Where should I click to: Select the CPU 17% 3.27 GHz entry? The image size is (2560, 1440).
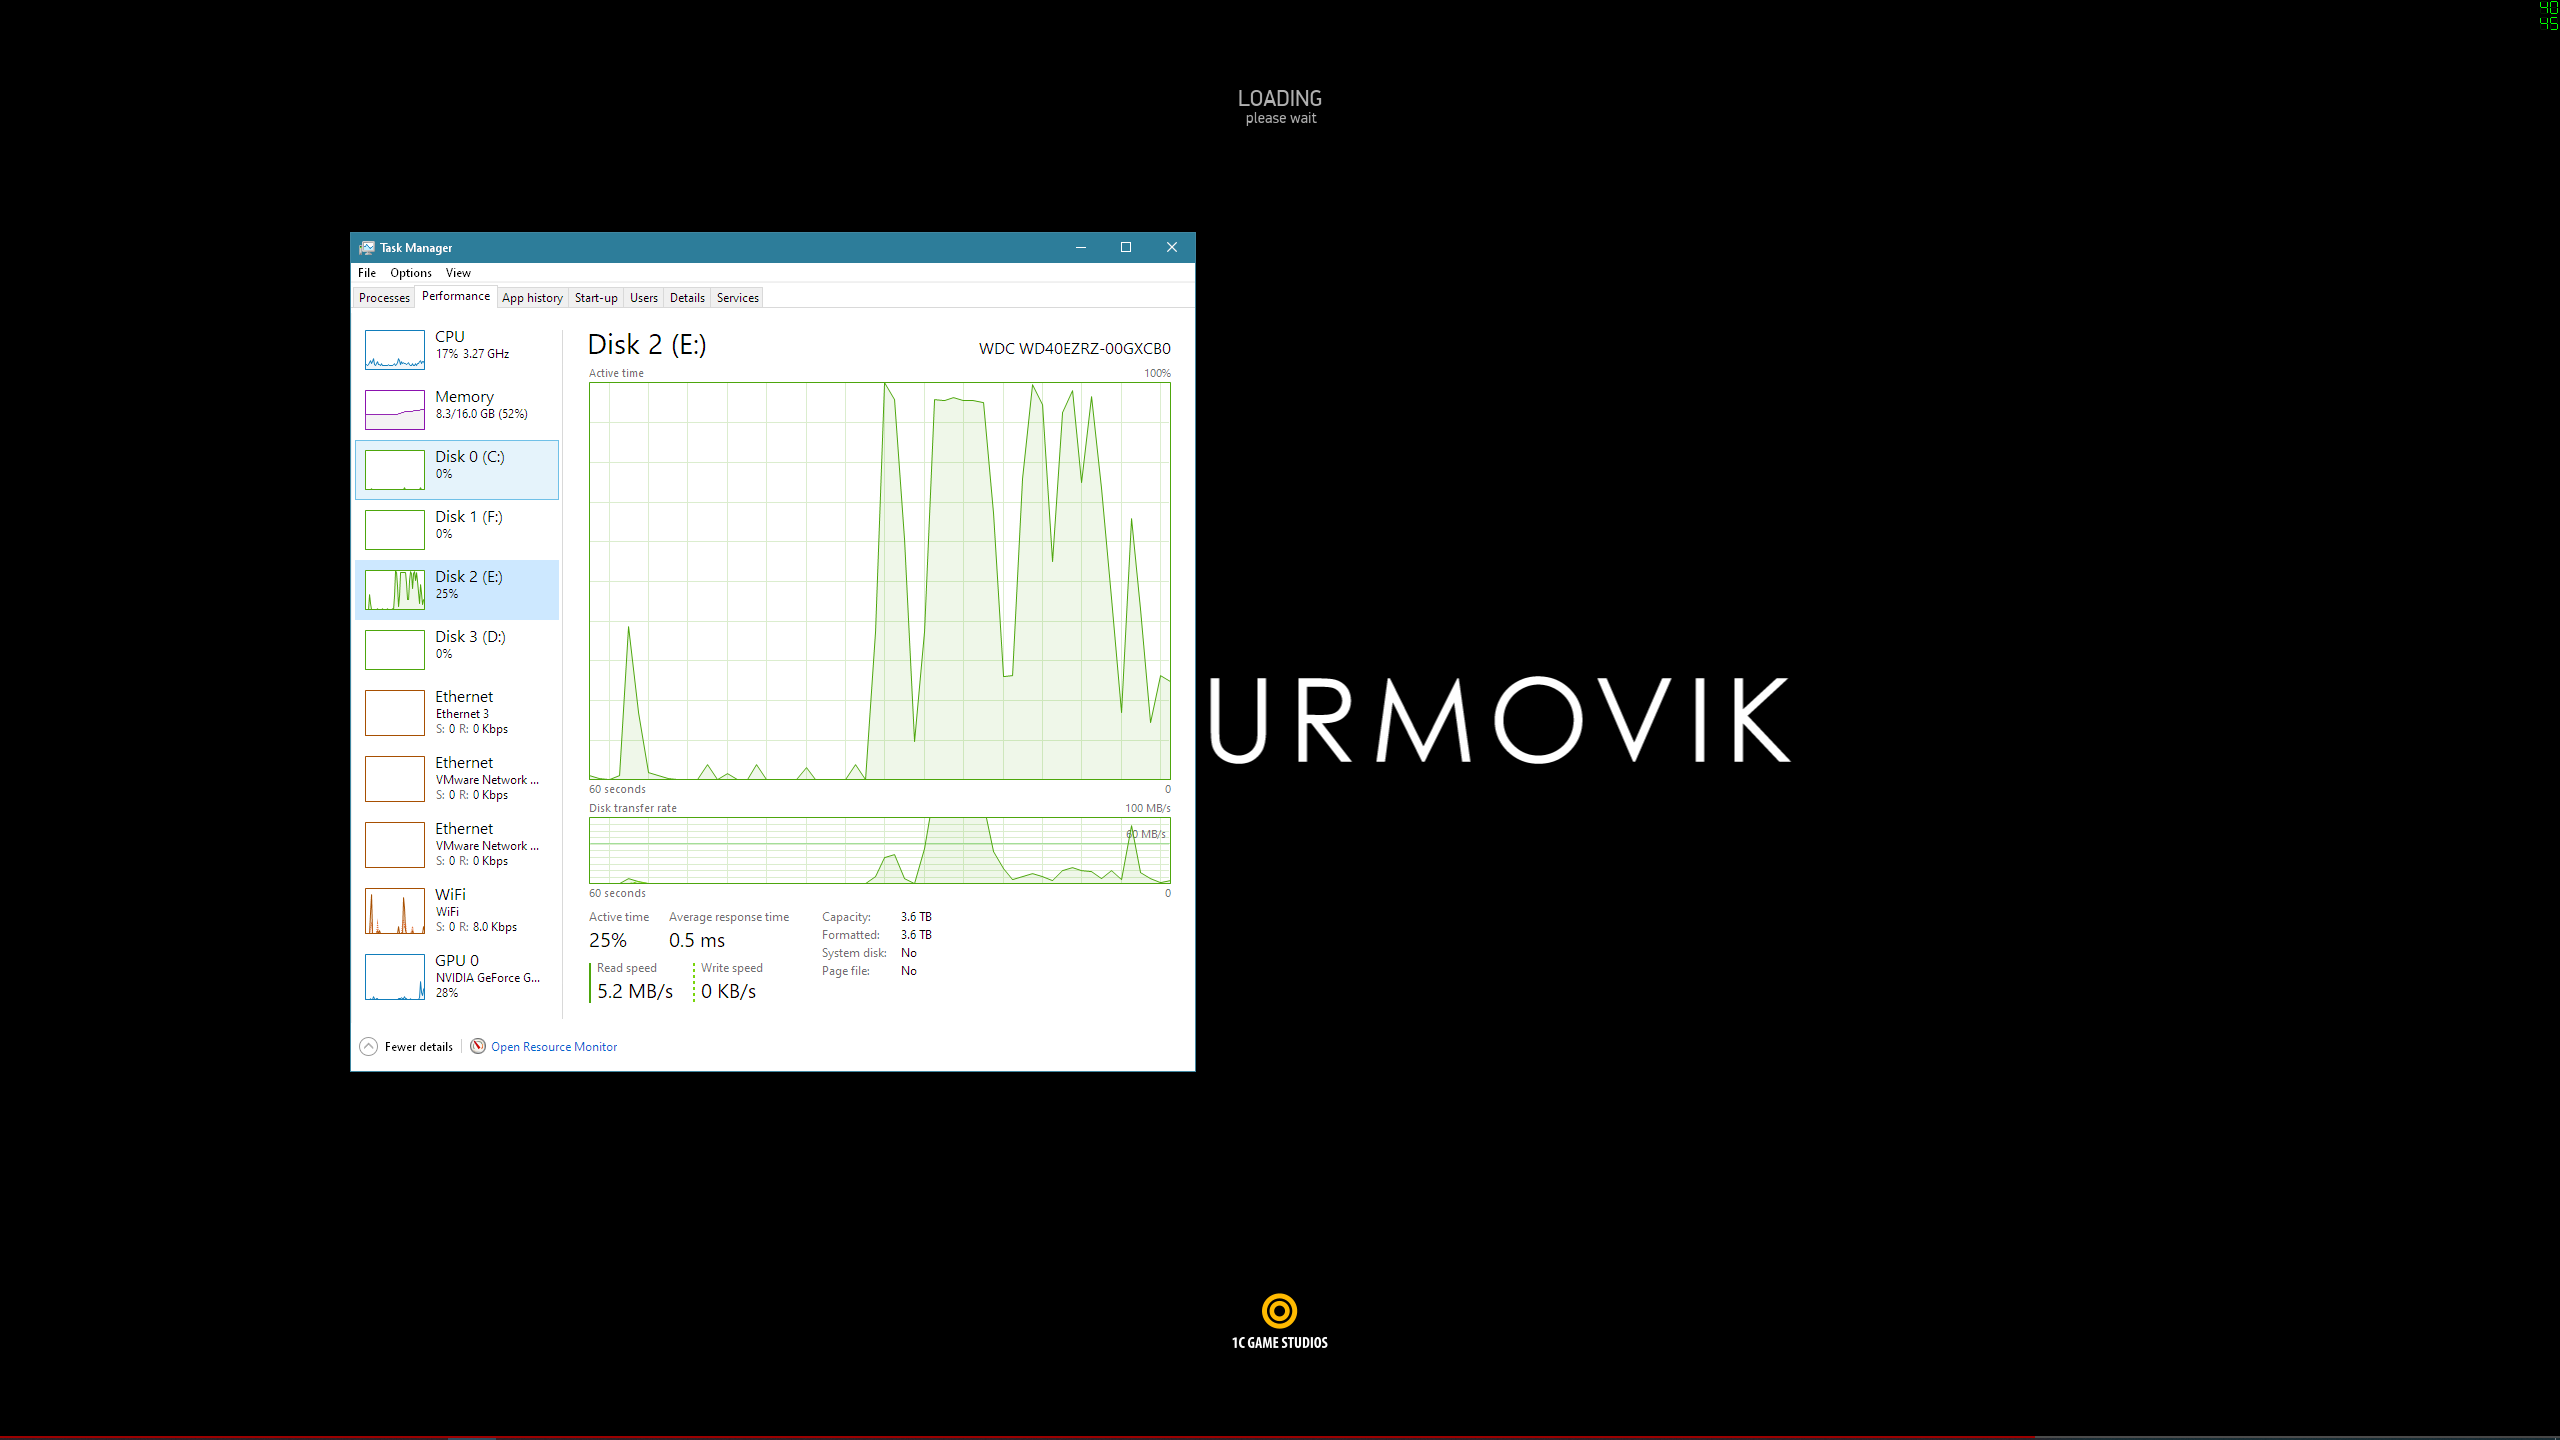point(457,350)
